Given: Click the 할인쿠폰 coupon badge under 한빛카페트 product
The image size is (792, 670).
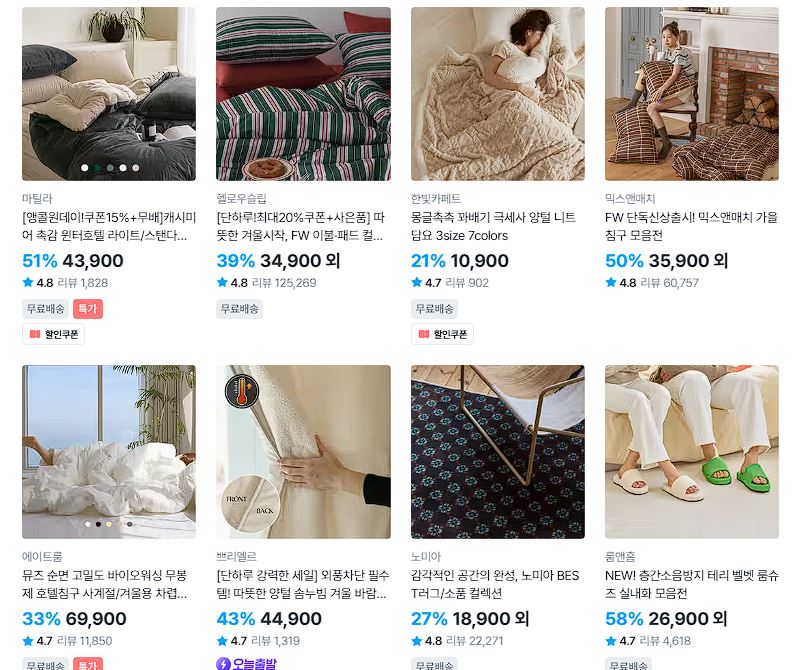Looking at the screenshot, I should tap(442, 334).
